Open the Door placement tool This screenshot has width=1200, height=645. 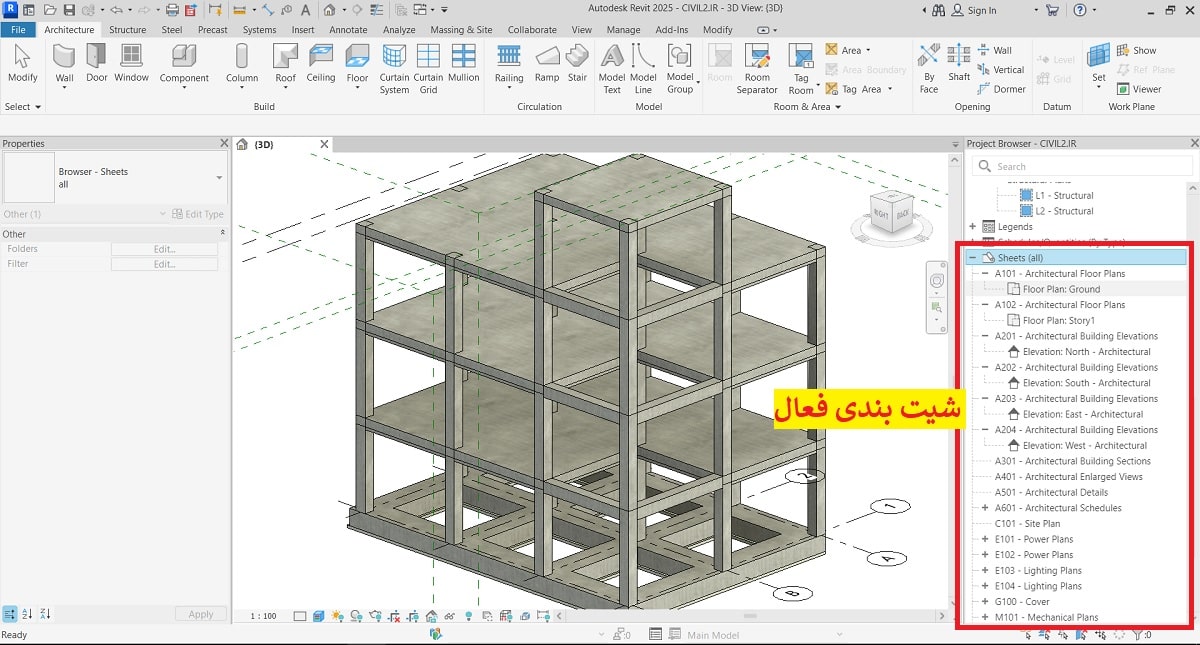(95, 65)
